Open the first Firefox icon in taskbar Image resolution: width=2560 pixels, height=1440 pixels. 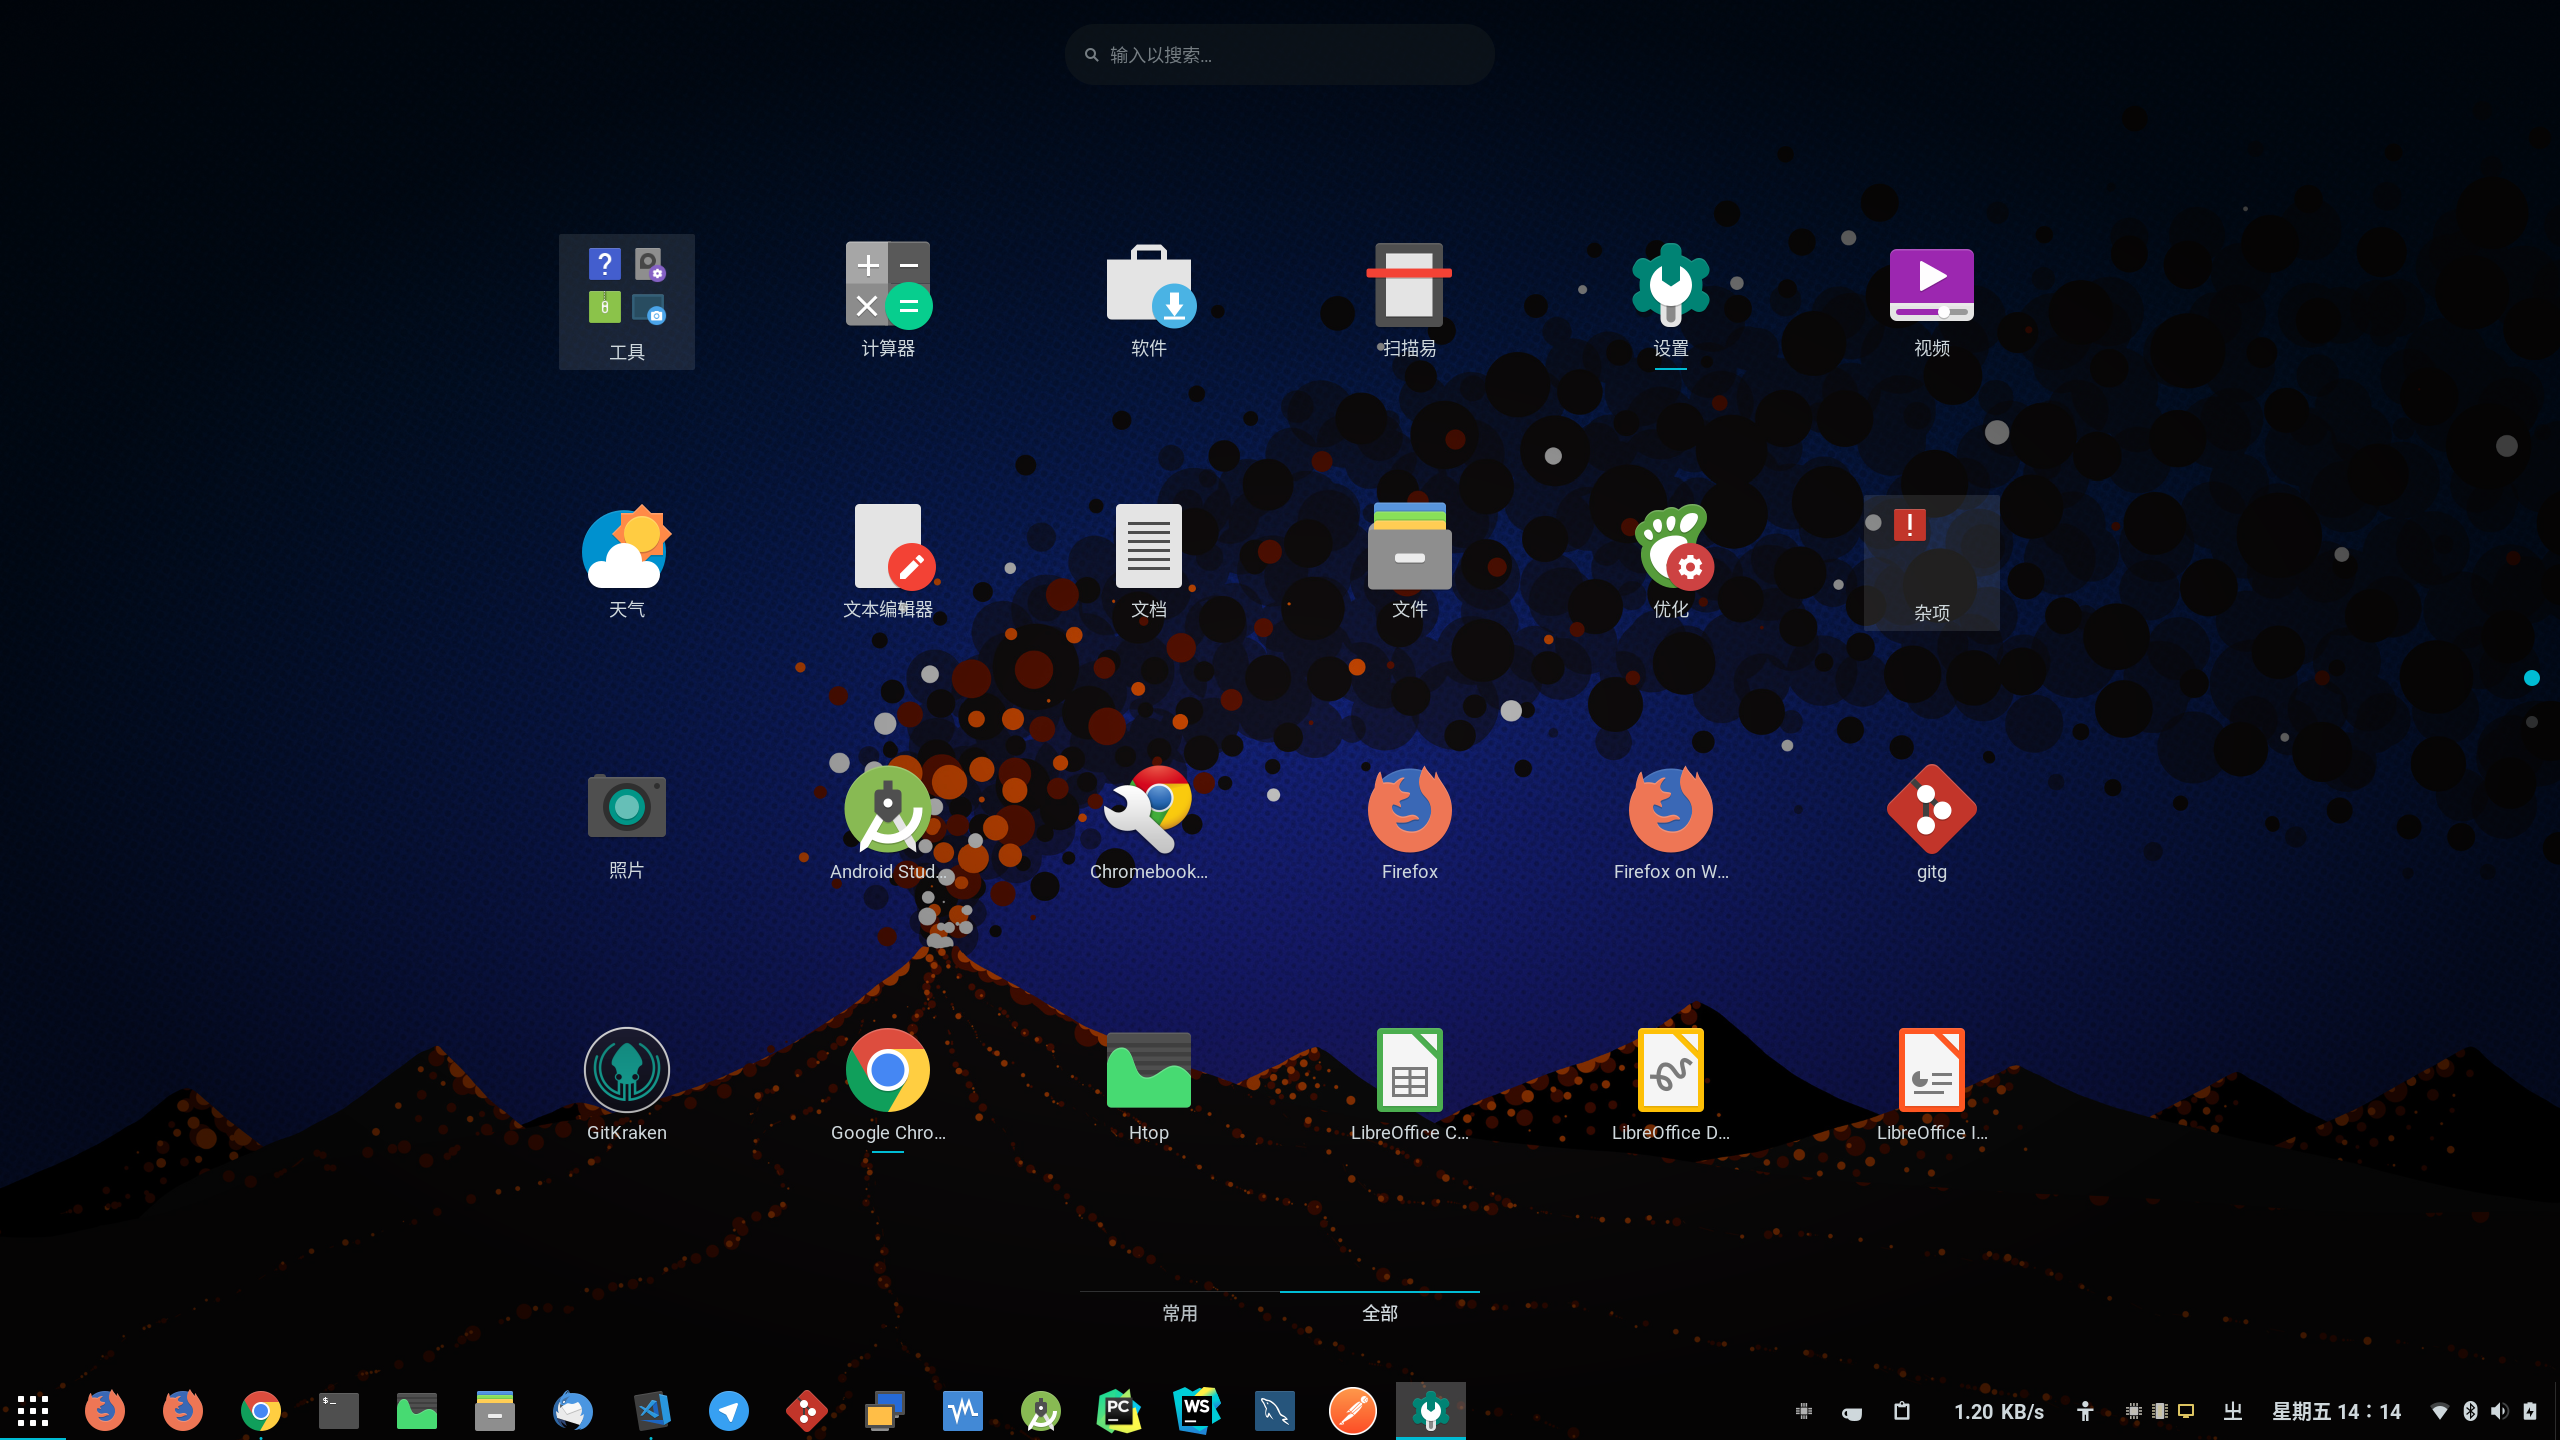coord(105,1411)
